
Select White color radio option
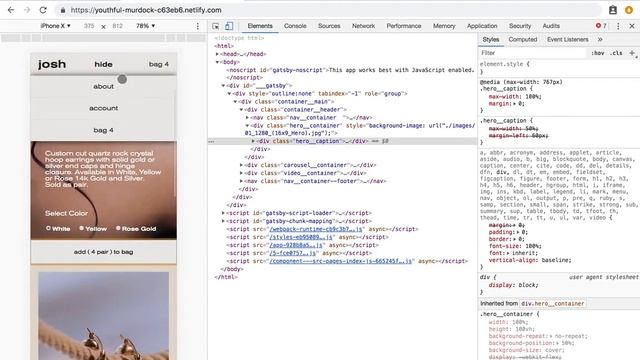coord(48,228)
